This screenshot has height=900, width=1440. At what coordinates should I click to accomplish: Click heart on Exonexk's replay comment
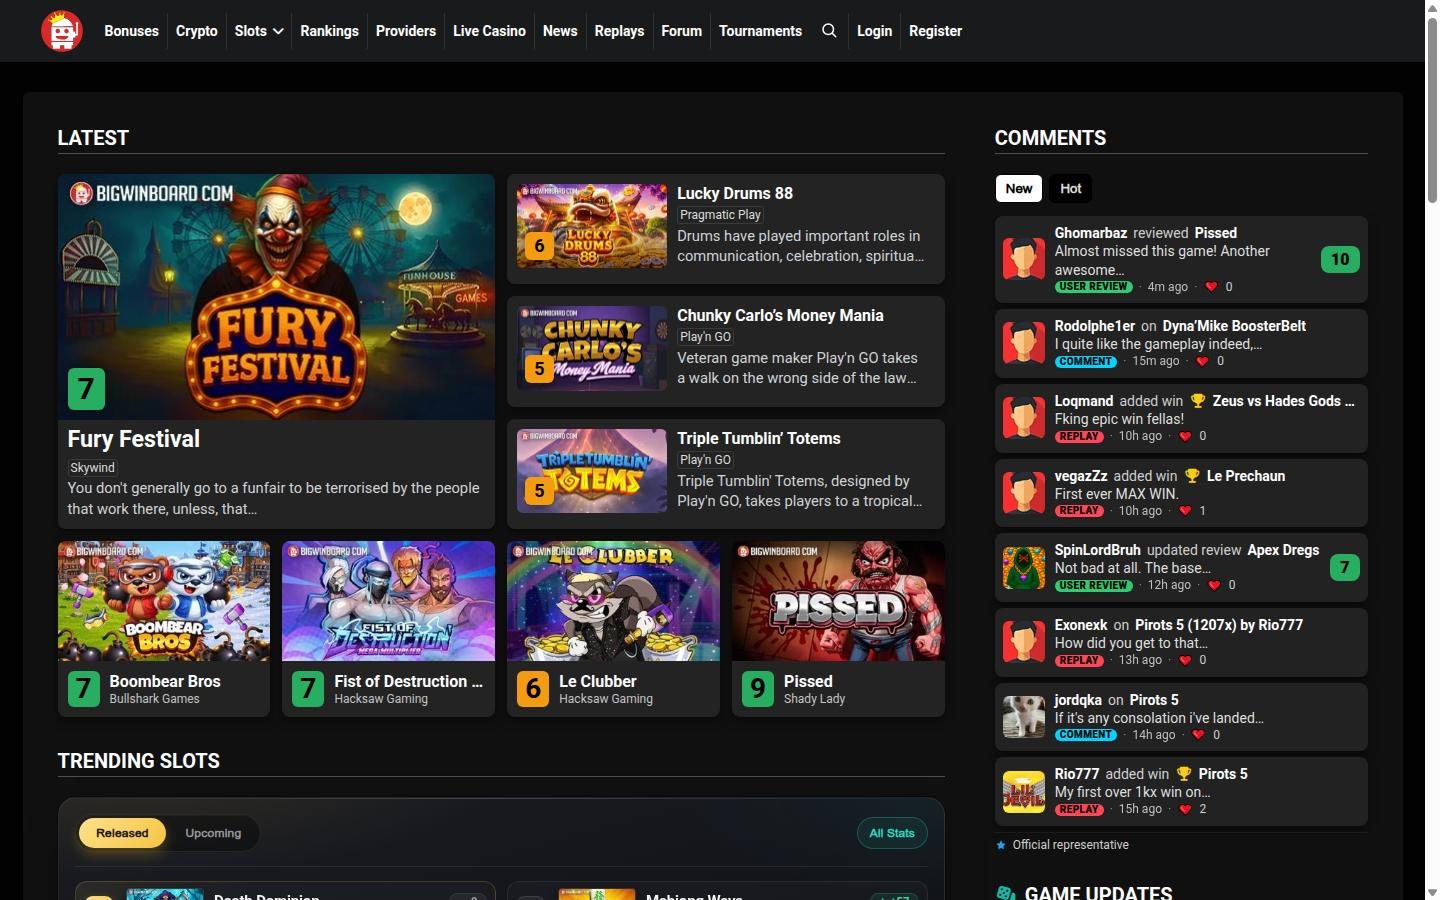(1185, 660)
